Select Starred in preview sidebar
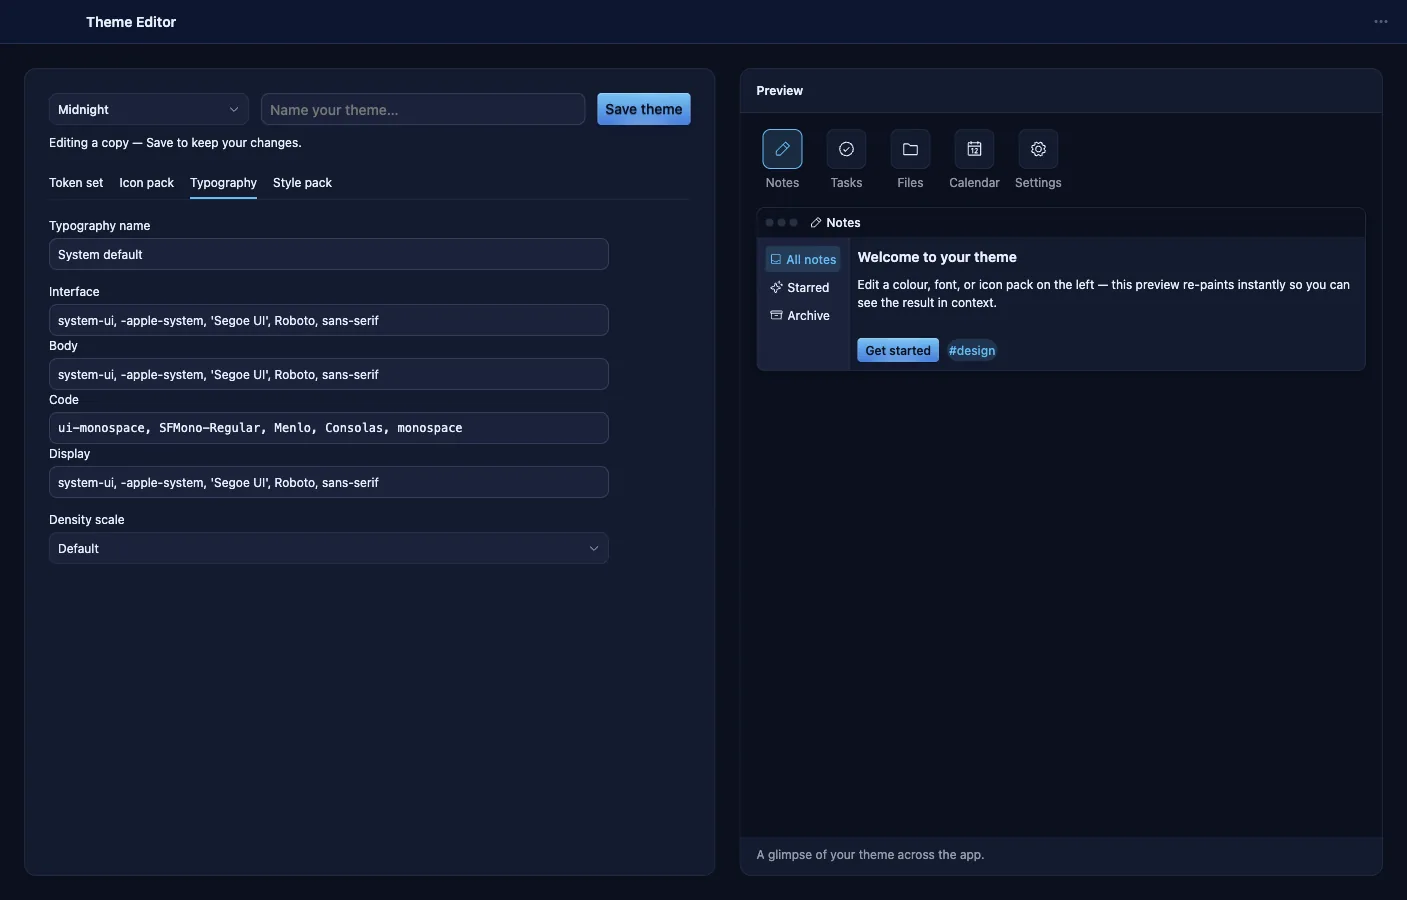Screen dimensions: 1407x900 pyautogui.click(x=803, y=288)
